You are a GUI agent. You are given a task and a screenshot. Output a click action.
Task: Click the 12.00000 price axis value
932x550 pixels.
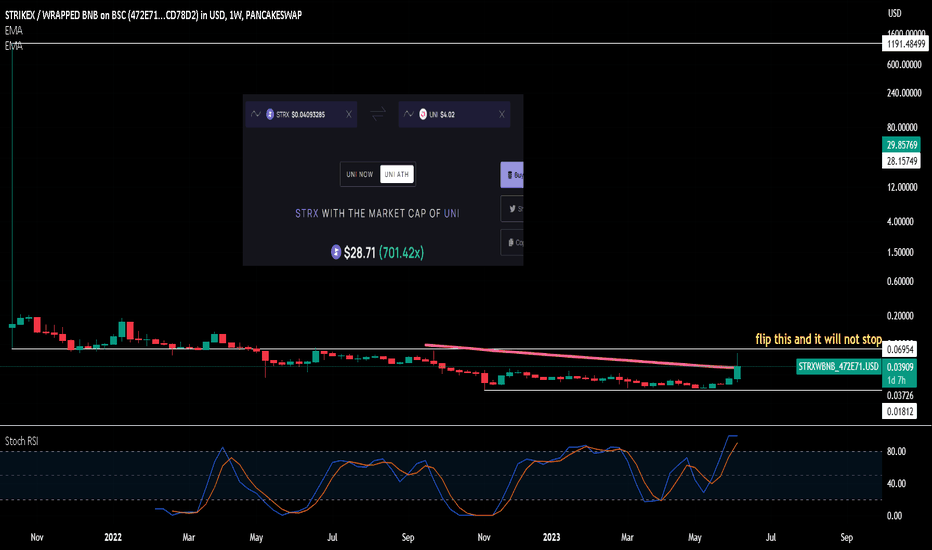[x=902, y=187]
